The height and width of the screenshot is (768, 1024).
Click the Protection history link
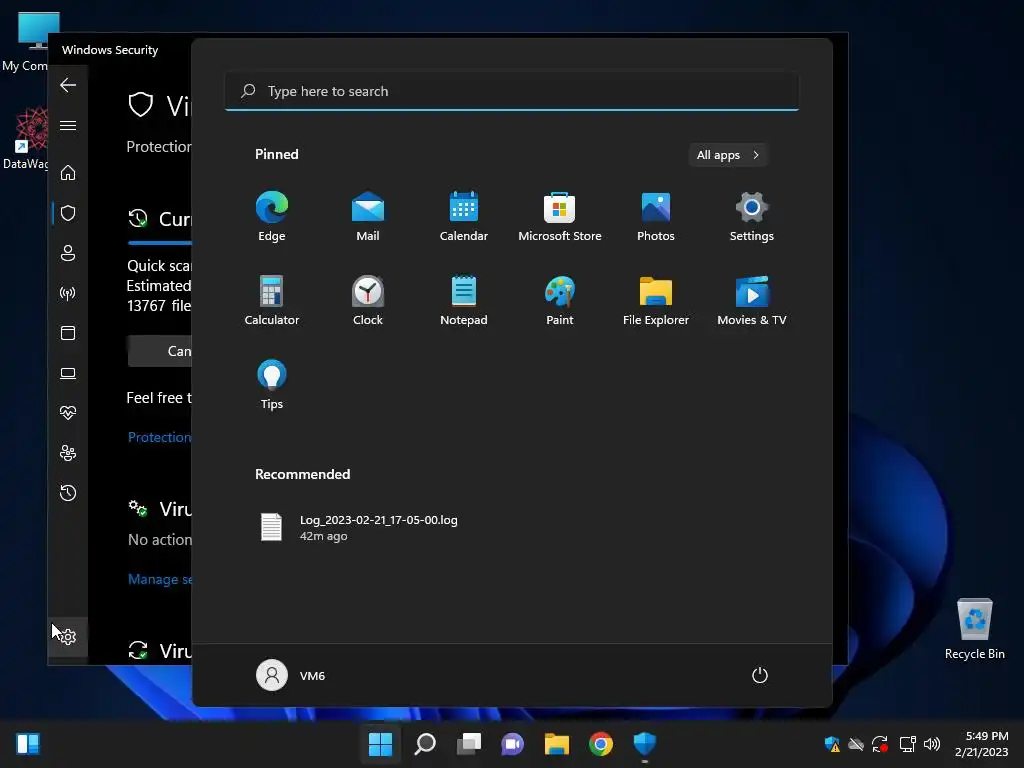(x=159, y=438)
